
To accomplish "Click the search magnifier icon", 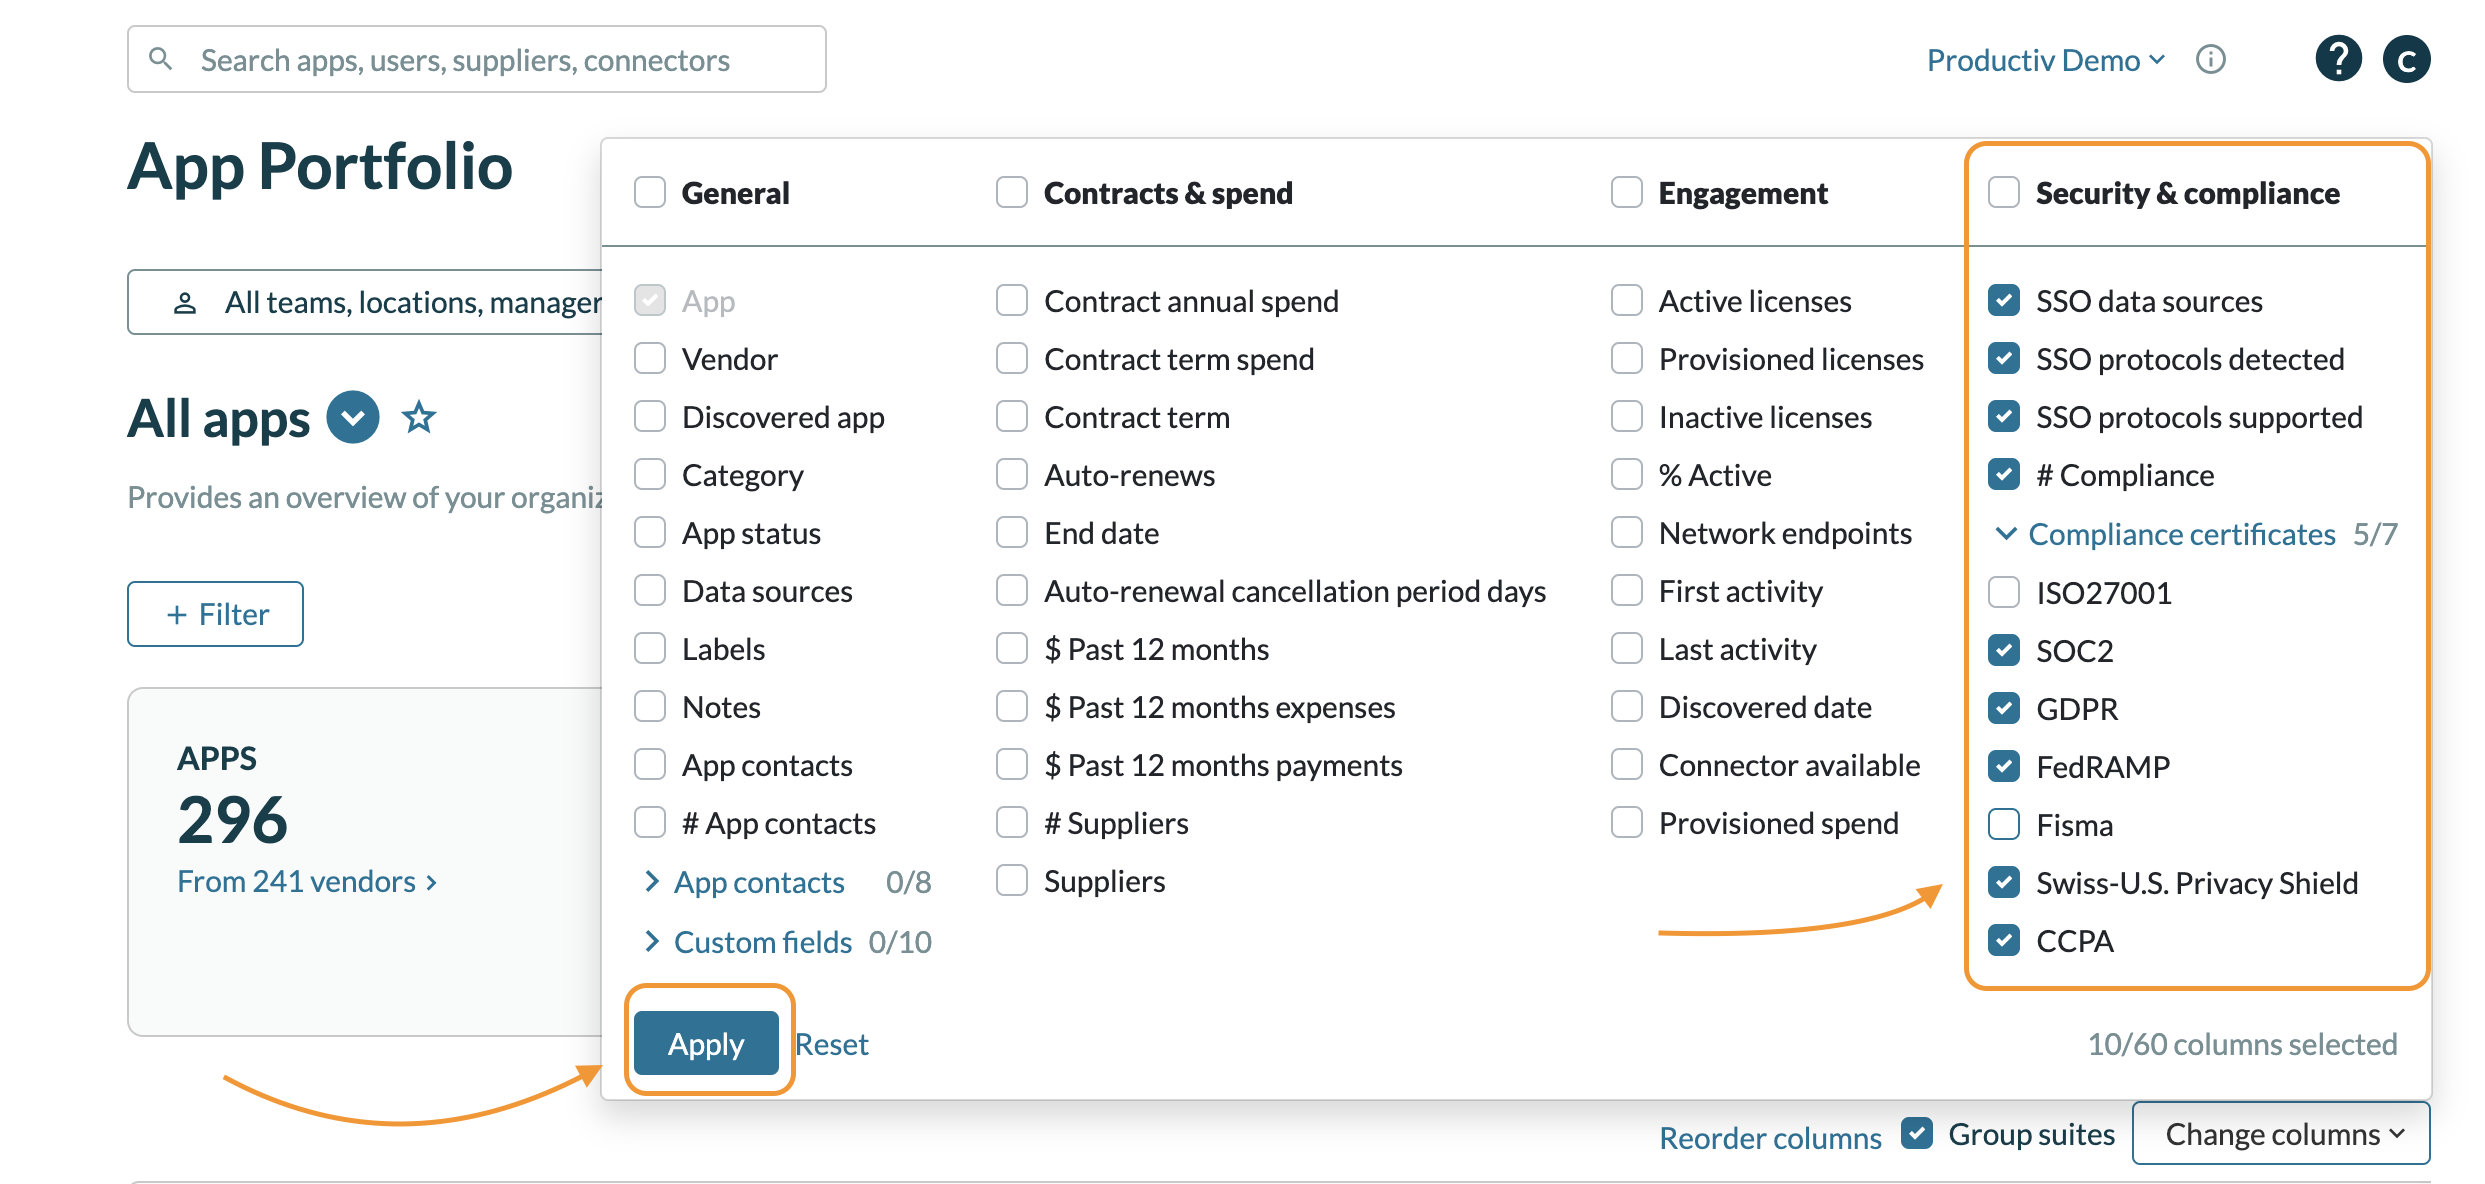I will (x=160, y=59).
